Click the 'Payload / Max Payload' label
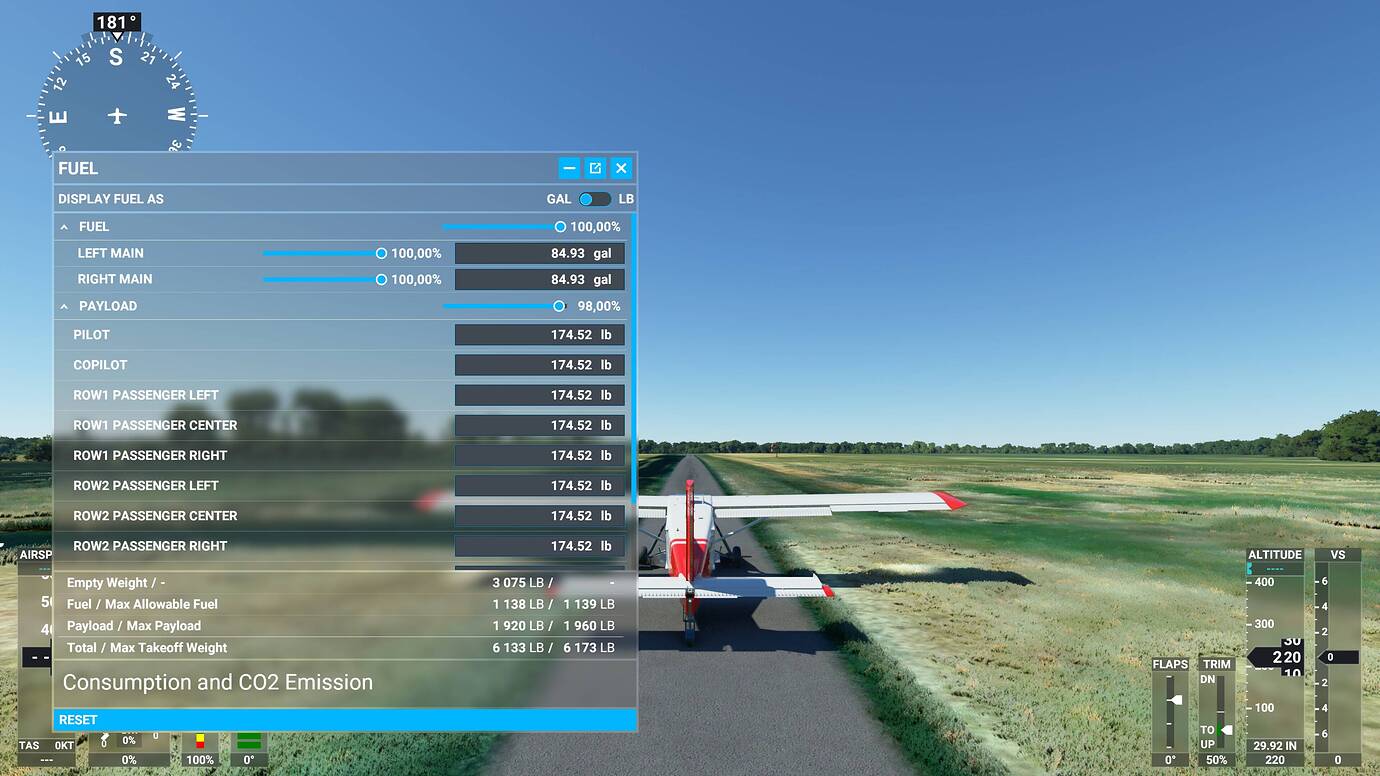Screen dimensions: 1380x776 134,626
